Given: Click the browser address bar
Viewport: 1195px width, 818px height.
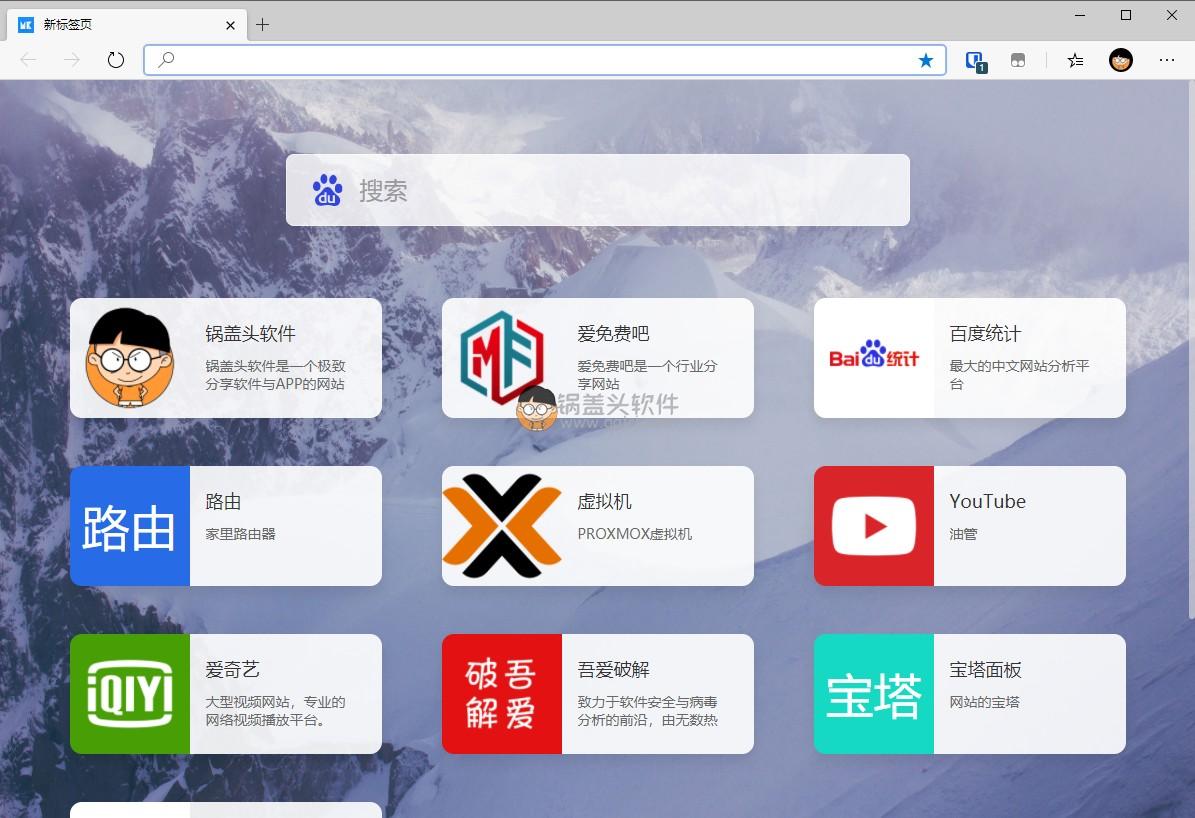Looking at the screenshot, I should click(540, 60).
